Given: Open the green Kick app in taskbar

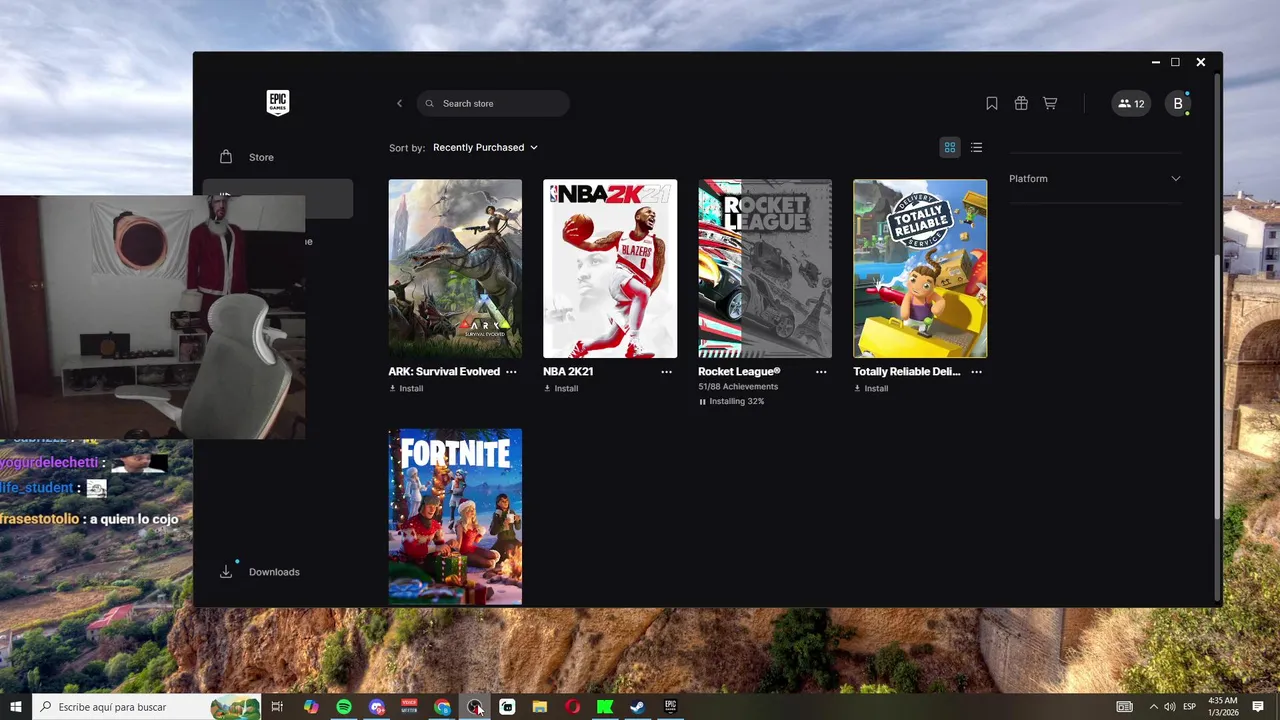Looking at the screenshot, I should tap(605, 707).
